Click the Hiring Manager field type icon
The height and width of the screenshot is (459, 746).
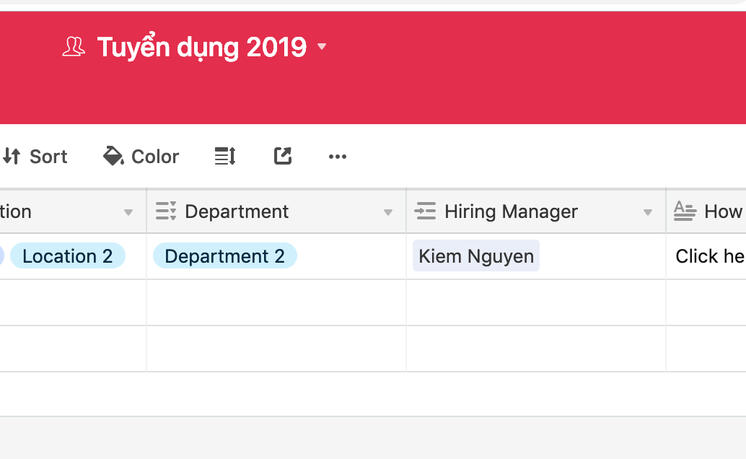click(x=425, y=211)
